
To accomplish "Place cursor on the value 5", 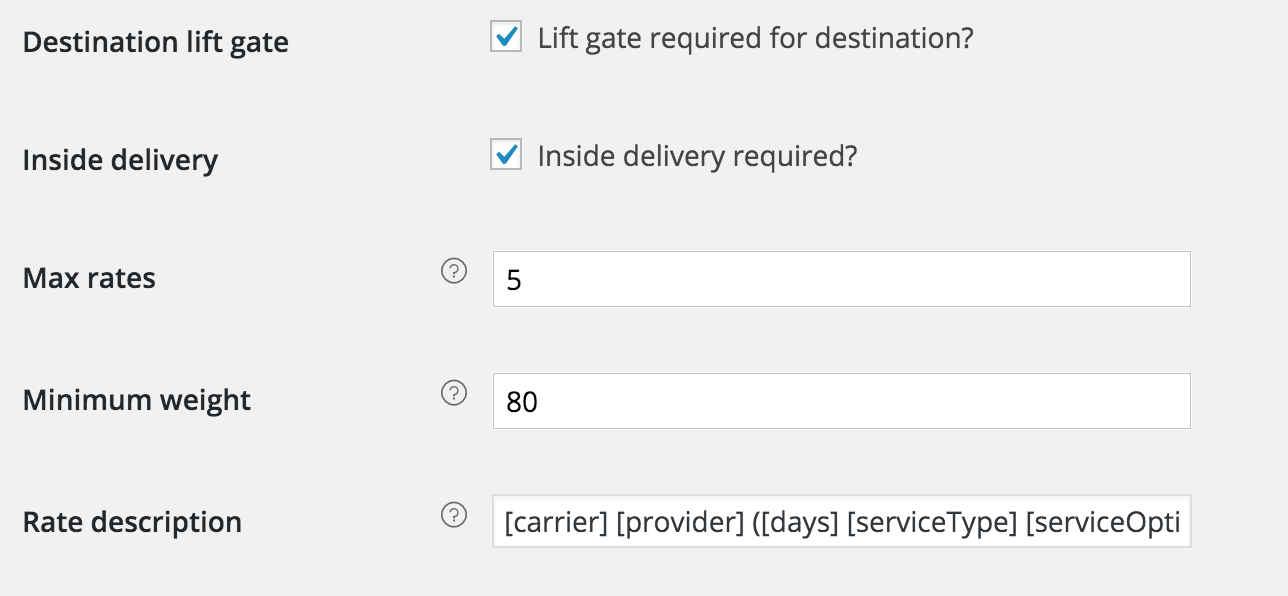I will point(514,280).
